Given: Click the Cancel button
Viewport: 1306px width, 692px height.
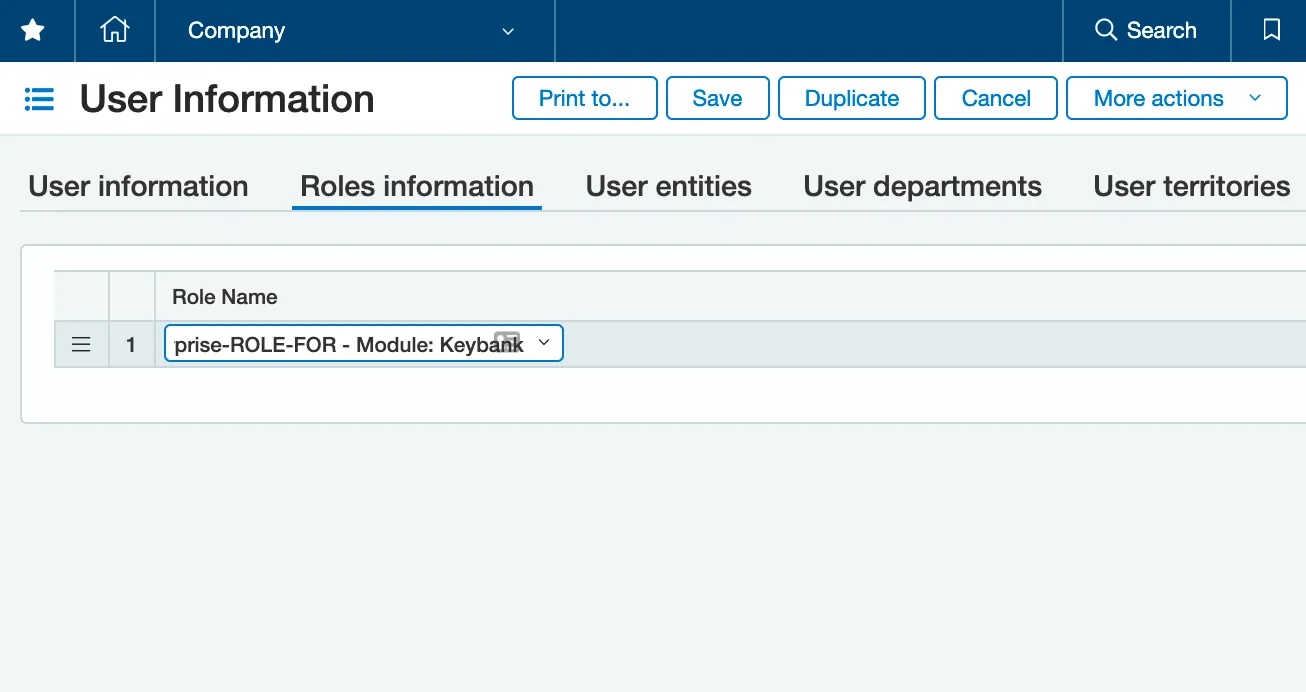Looking at the screenshot, I should [x=995, y=98].
